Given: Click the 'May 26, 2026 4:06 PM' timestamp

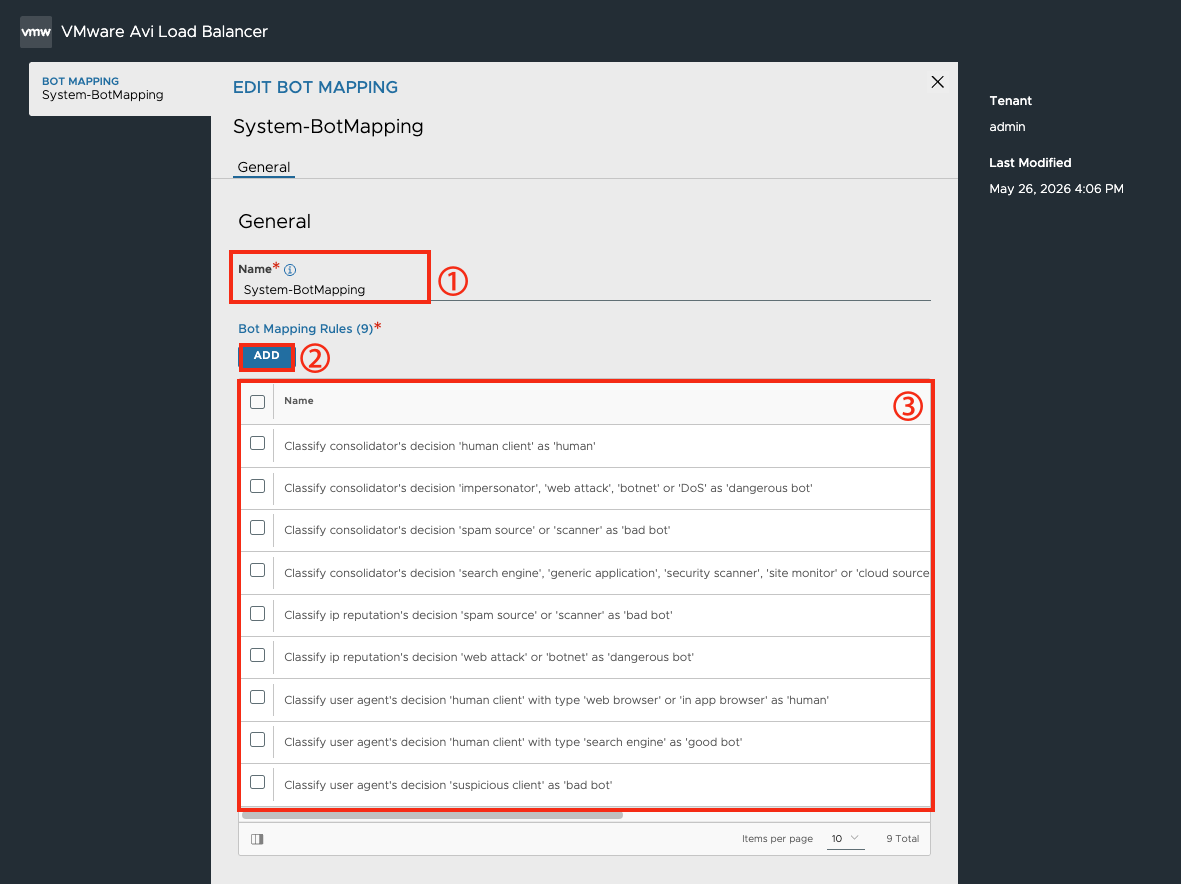Looking at the screenshot, I should point(1056,189).
